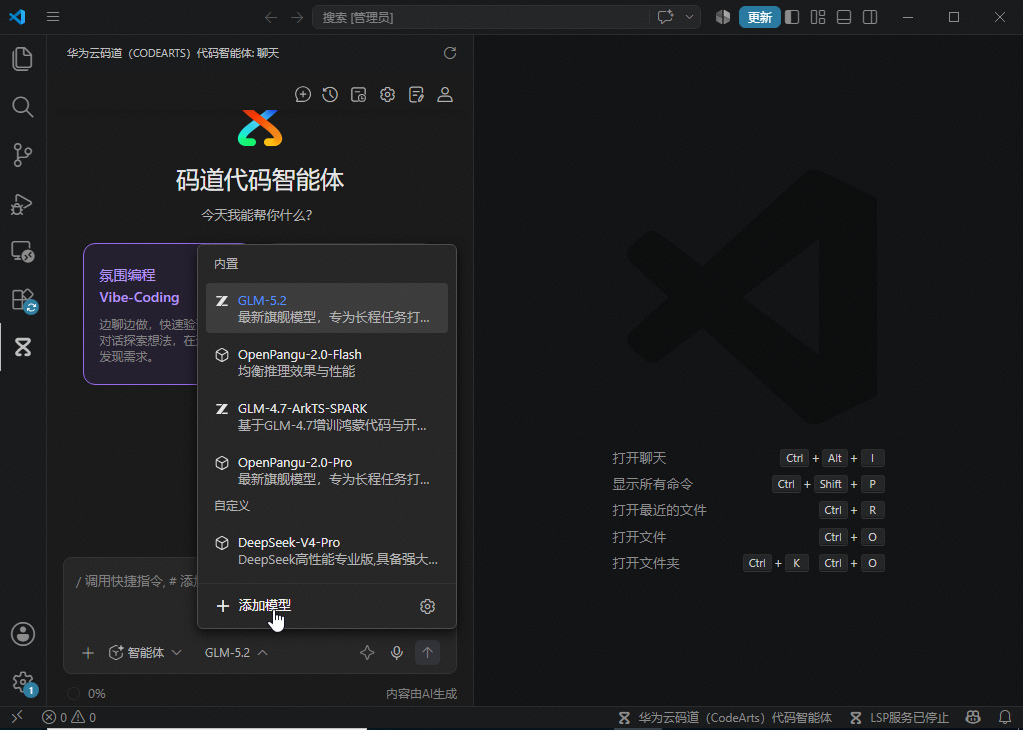Image resolution: width=1023 pixels, height=730 pixels.
Task: Open the Manage gear in the activity bar
Action: click(x=23, y=682)
